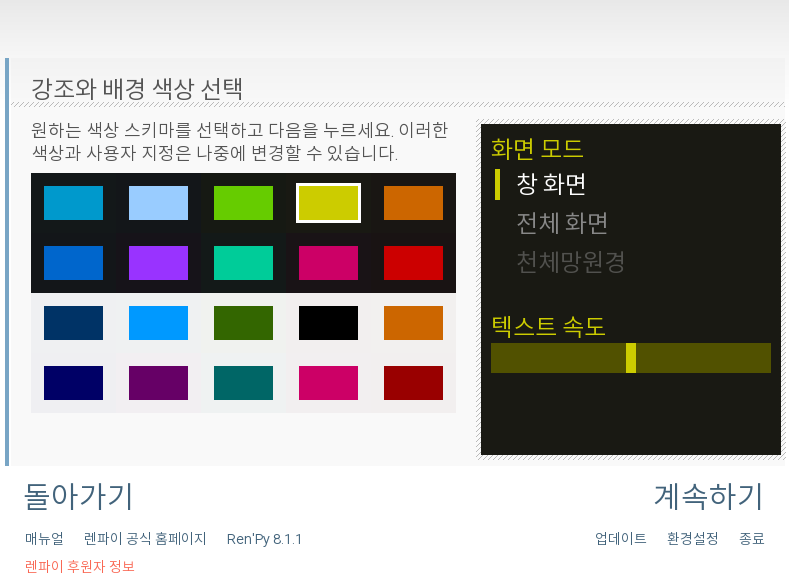
Task: Pick the dark purple light-theme swatch
Action: 159,383
